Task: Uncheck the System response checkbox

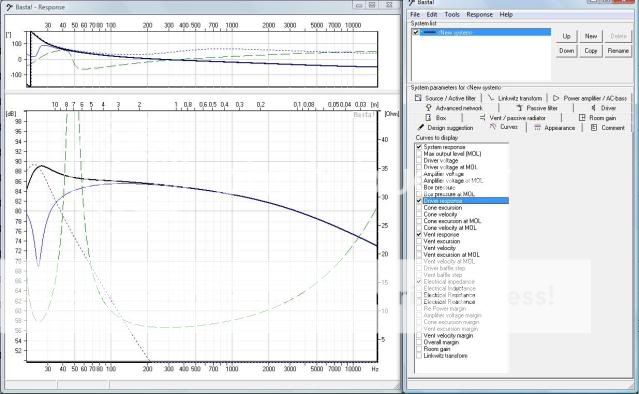Action: coord(419,147)
